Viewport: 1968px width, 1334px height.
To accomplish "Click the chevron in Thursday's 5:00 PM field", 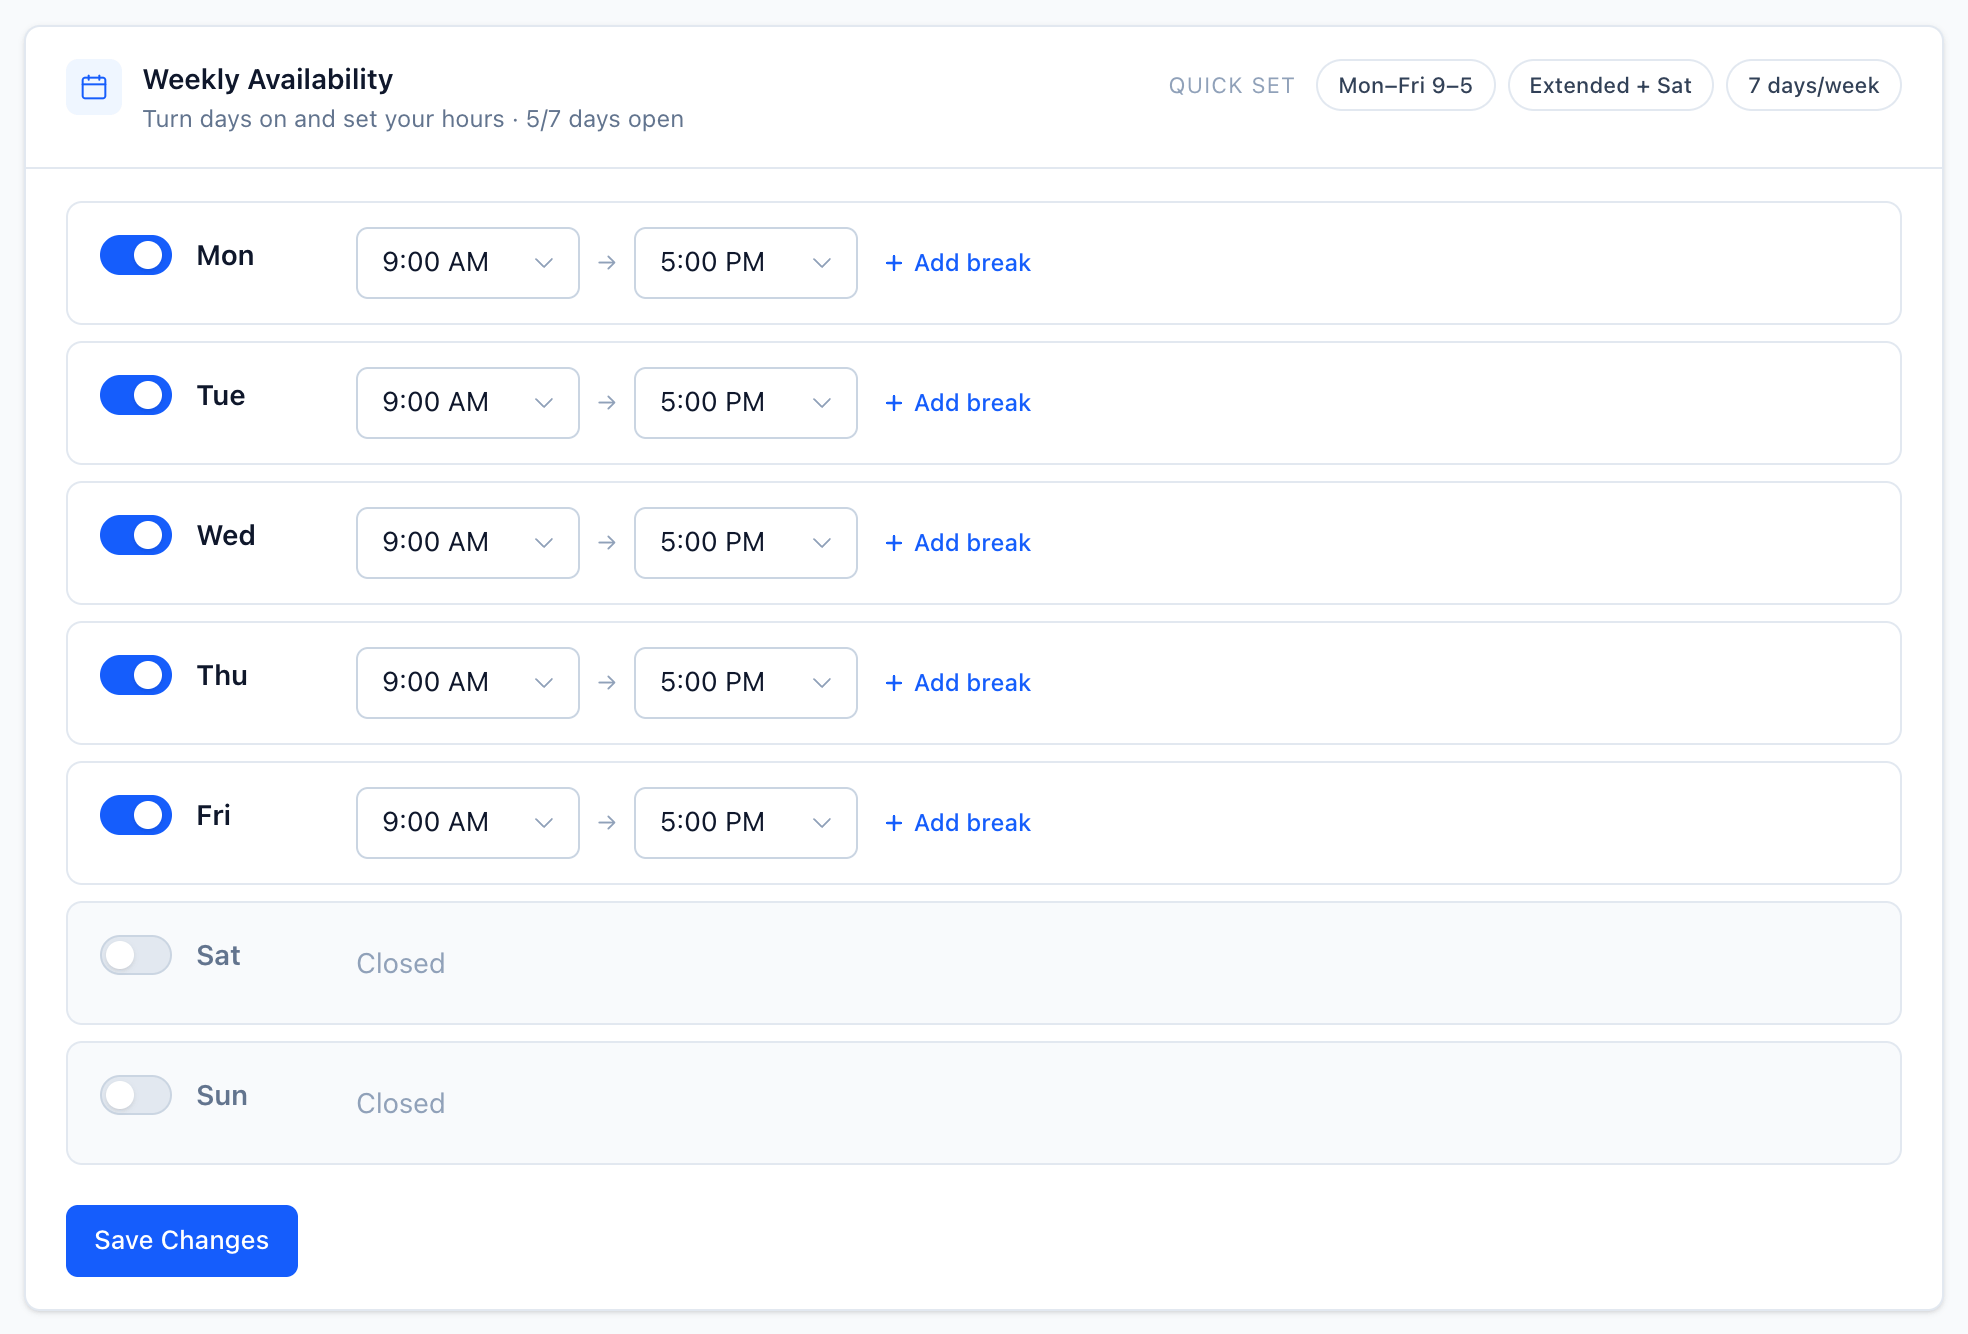I will pyautogui.click(x=822, y=683).
